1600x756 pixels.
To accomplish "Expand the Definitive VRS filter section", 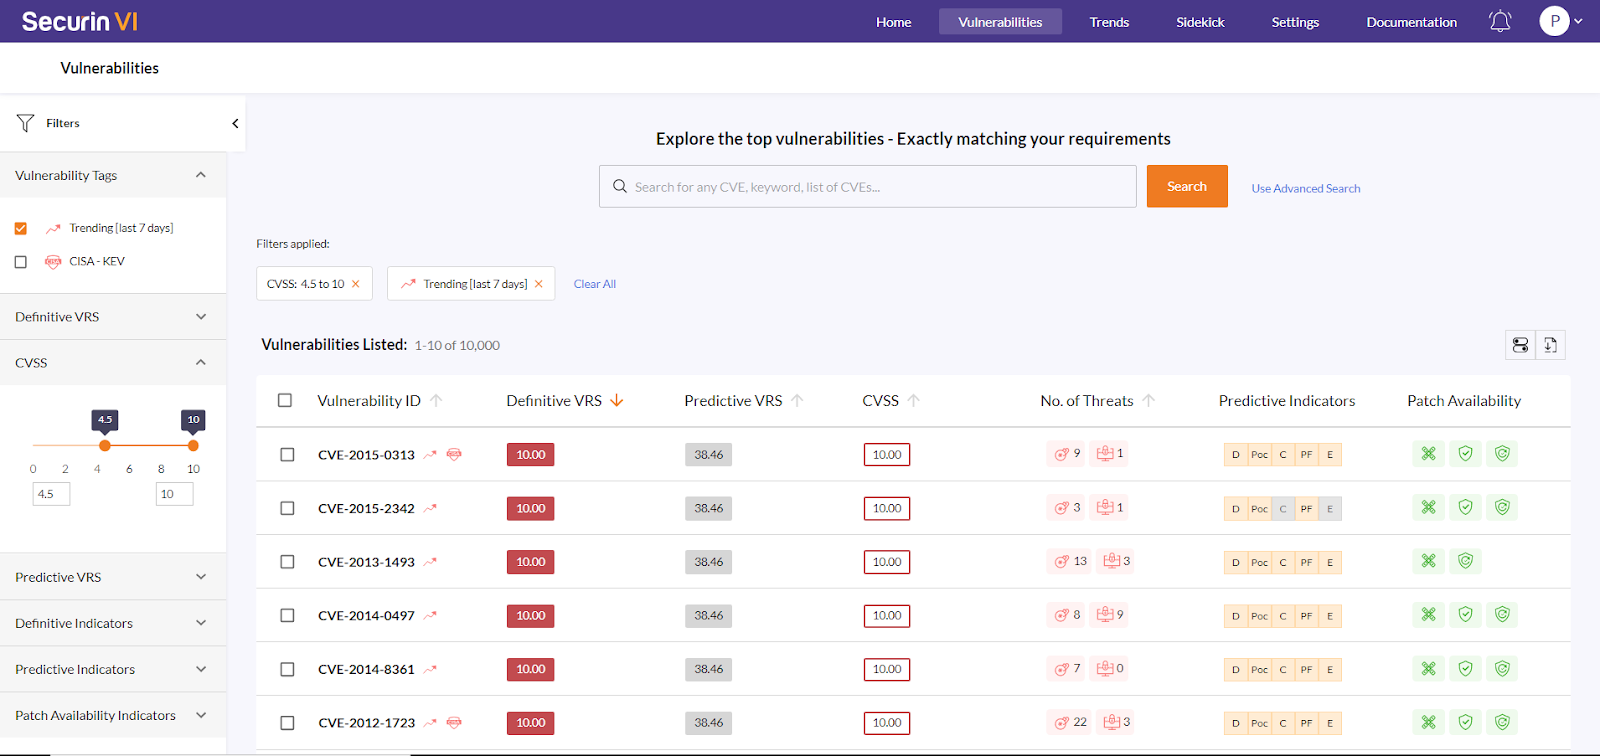I will [x=201, y=317].
